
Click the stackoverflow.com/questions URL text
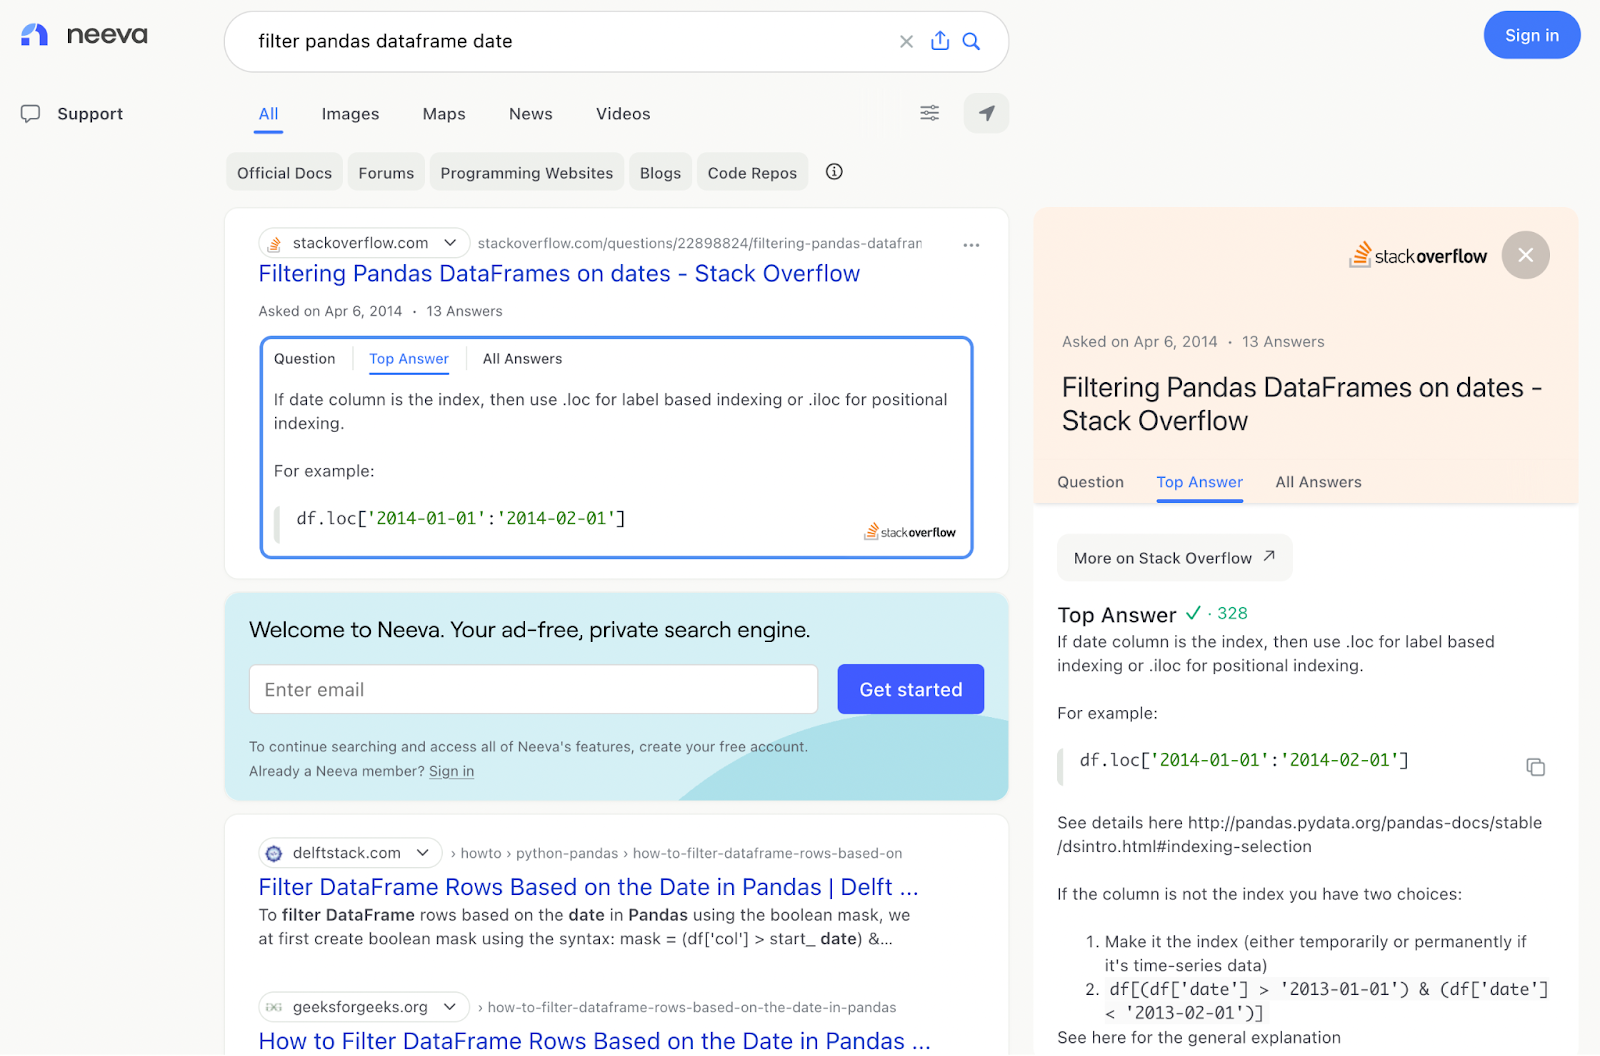[x=699, y=243]
